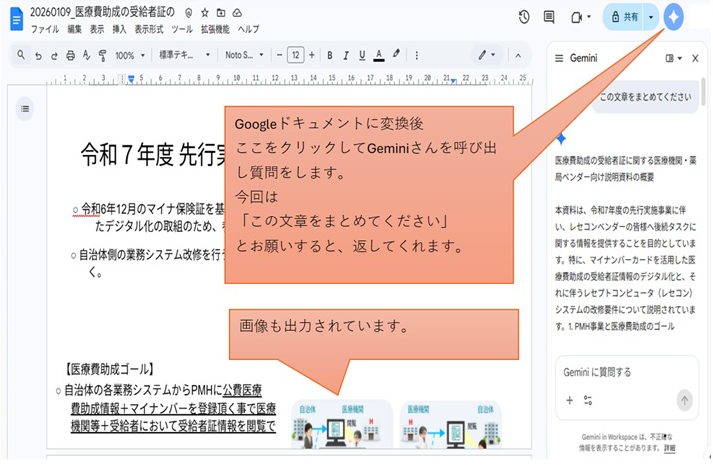Open the 編集 menu
Screen dimensions: 713x471
(x=75, y=29)
